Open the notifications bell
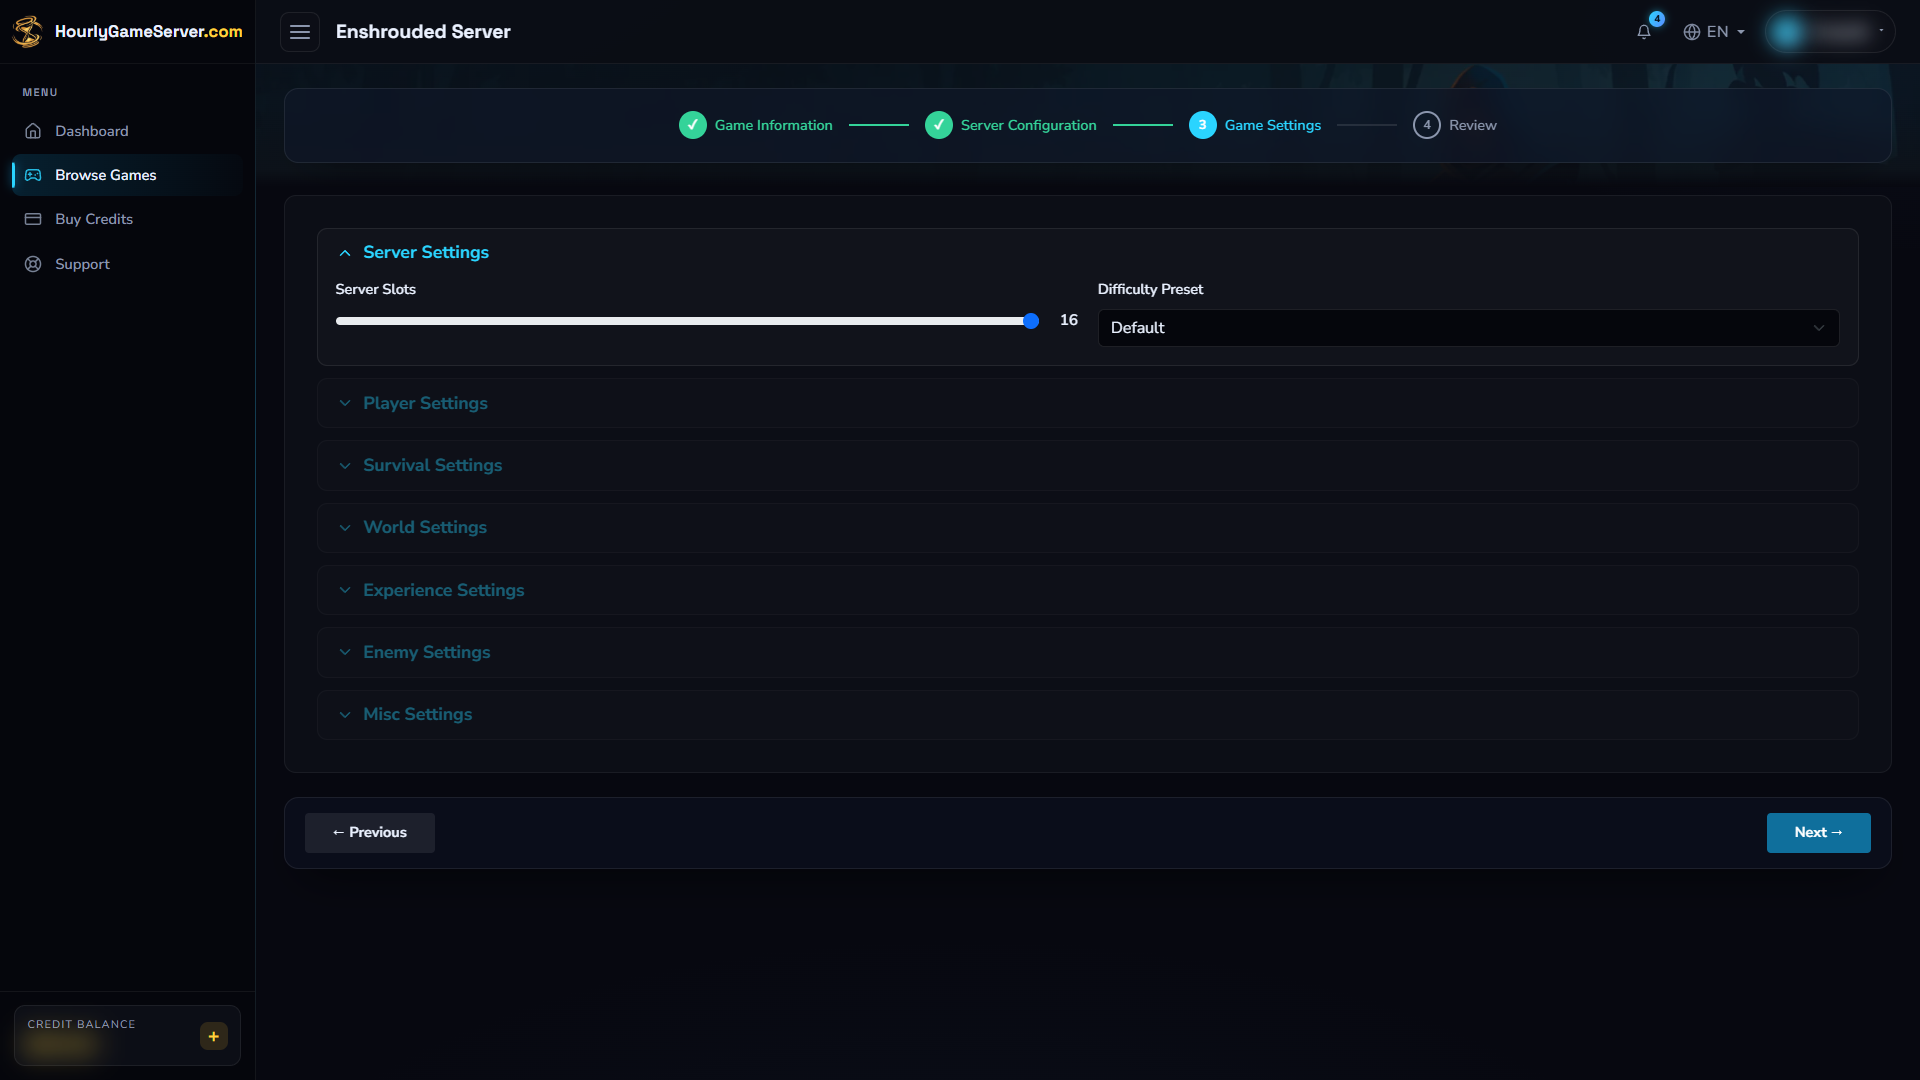The height and width of the screenshot is (1080, 1920). click(x=1644, y=32)
